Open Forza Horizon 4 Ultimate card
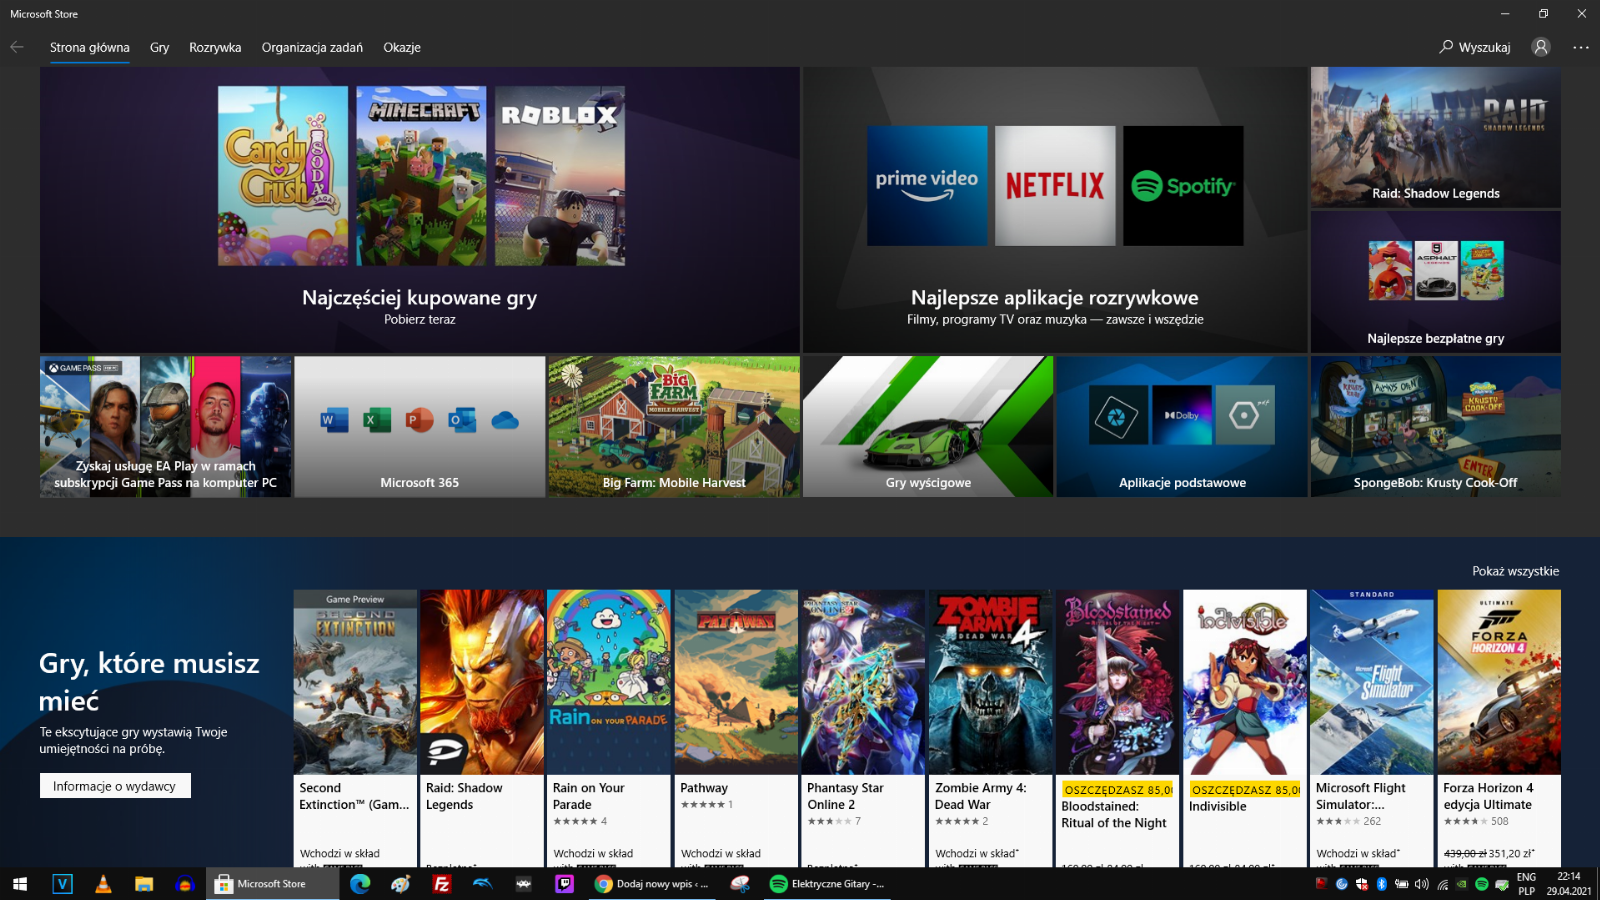Screen dimensions: 1600x900 1499,728
